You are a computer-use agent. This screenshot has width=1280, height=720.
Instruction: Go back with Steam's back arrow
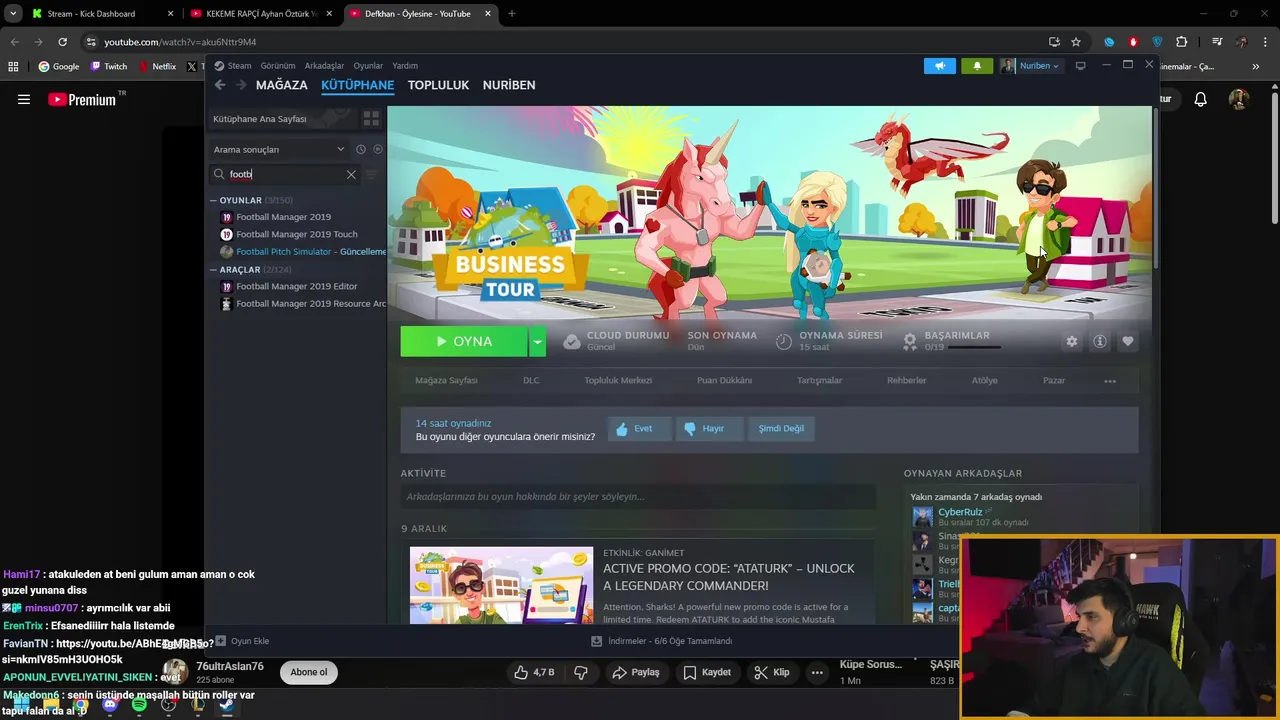pyautogui.click(x=220, y=85)
